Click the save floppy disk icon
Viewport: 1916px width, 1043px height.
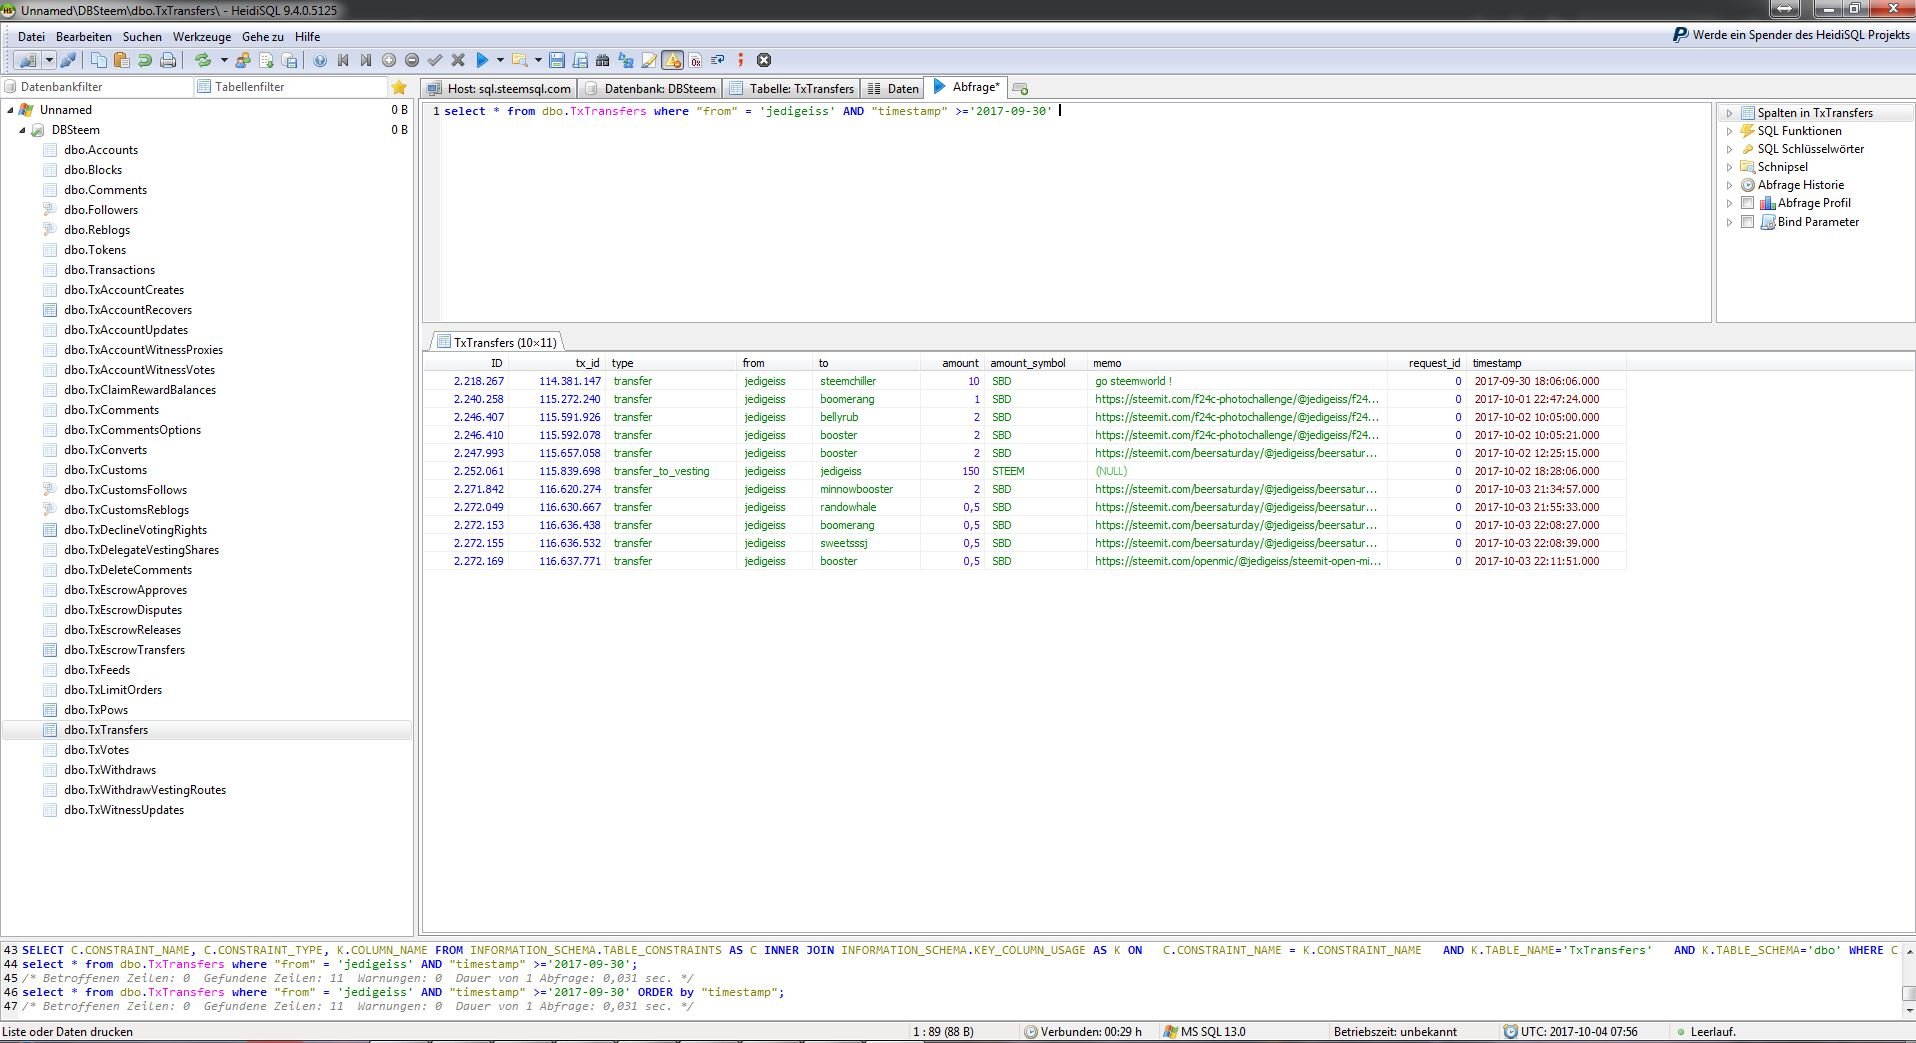click(557, 60)
